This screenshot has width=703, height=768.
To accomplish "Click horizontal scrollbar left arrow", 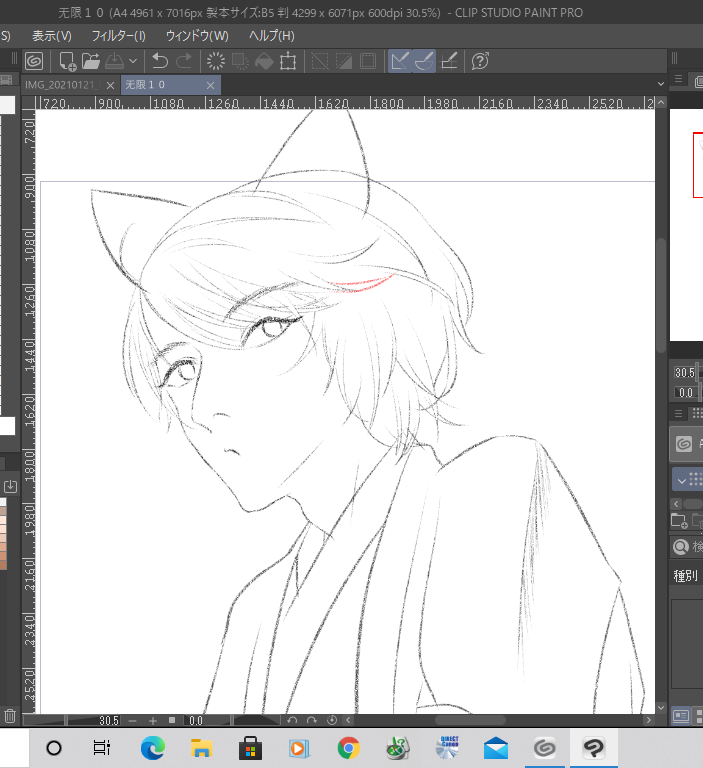I will coord(348,720).
